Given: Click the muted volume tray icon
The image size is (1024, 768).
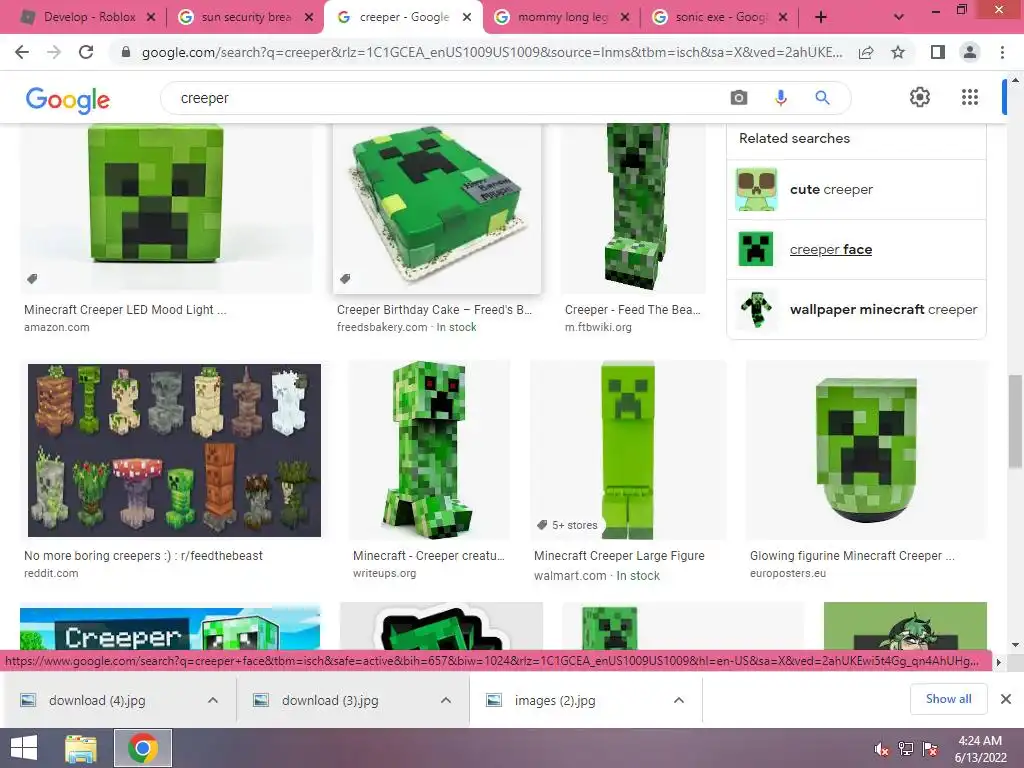Looking at the screenshot, I should tap(882, 749).
